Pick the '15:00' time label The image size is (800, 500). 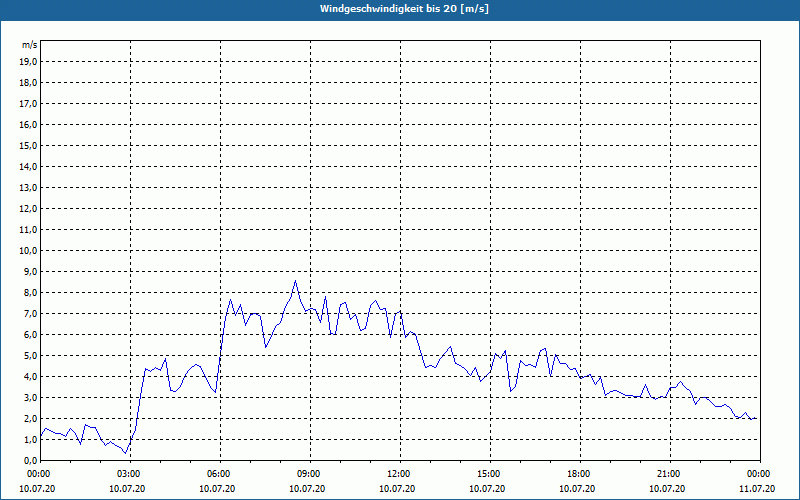pos(490,474)
